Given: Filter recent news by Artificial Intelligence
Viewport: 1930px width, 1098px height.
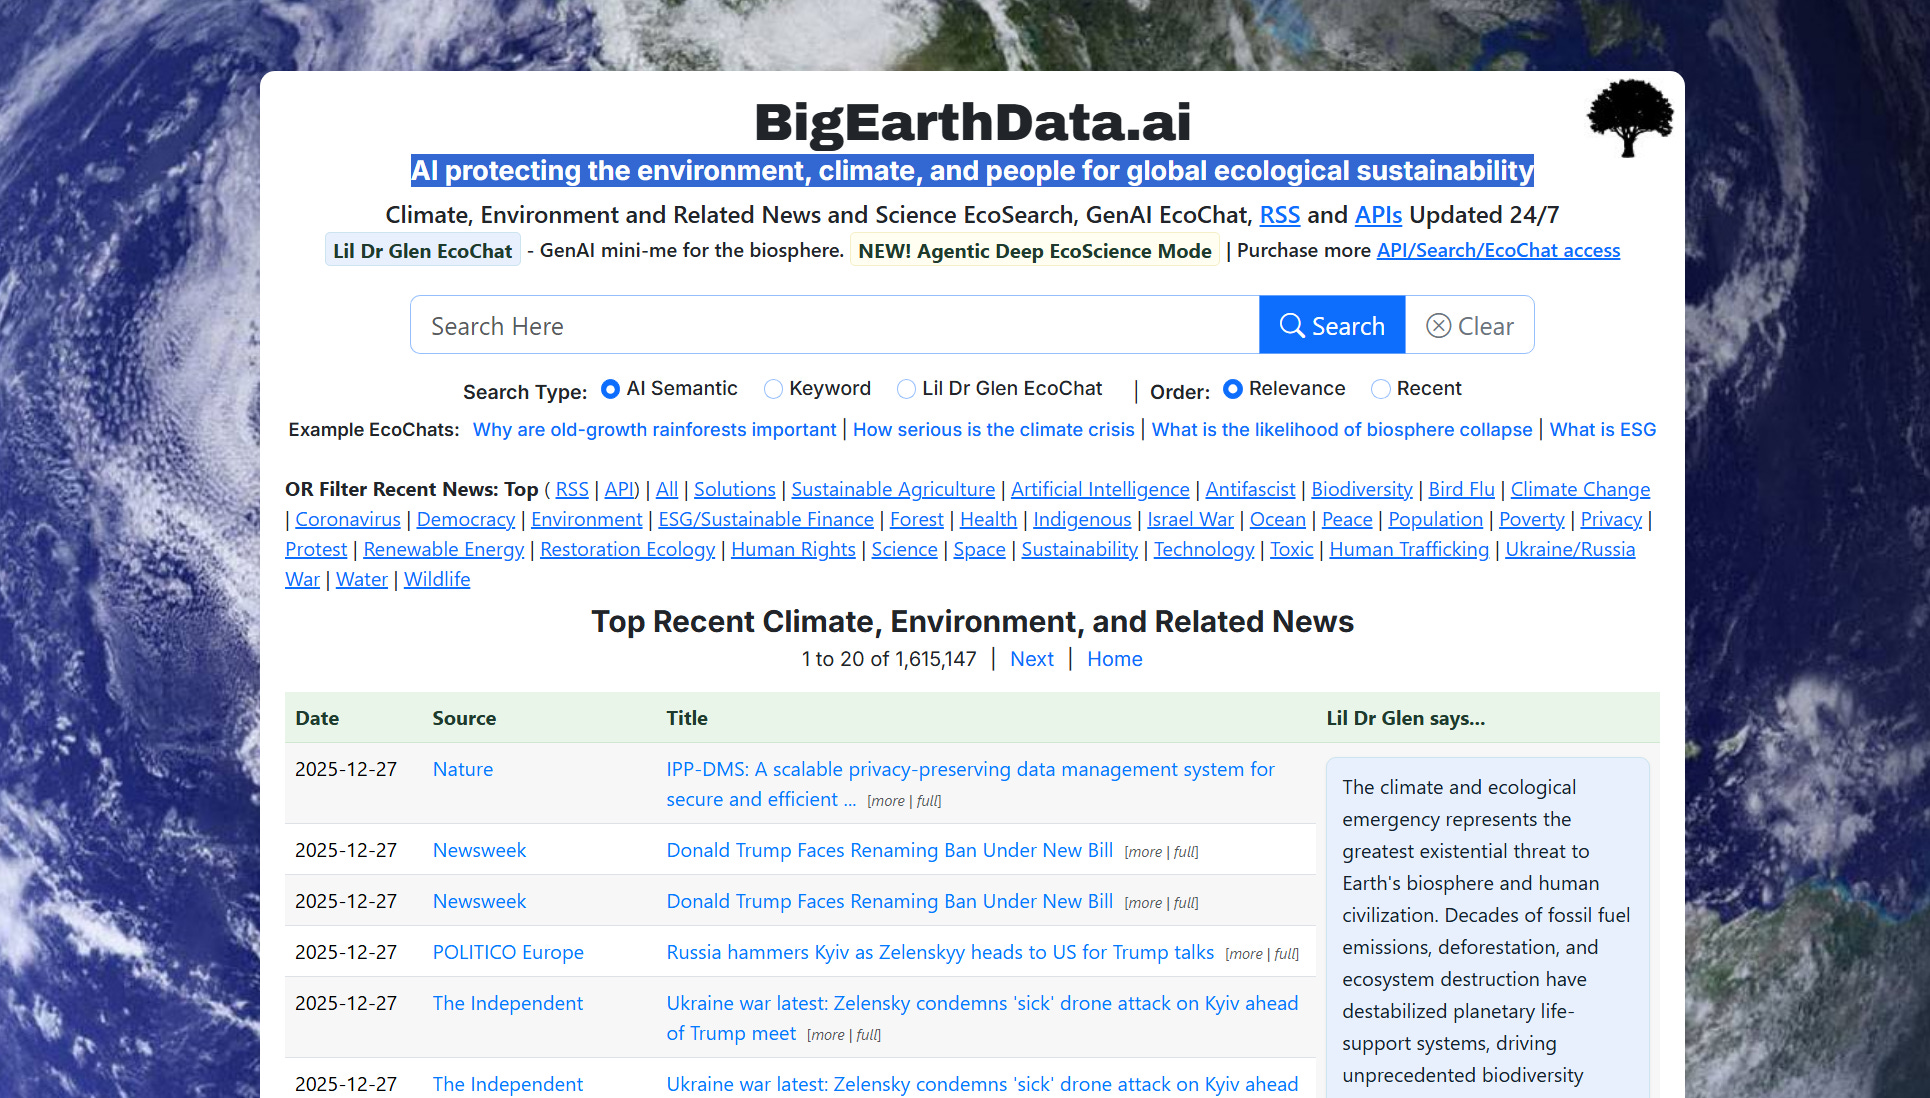Looking at the screenshot, I should [1099, 489].
